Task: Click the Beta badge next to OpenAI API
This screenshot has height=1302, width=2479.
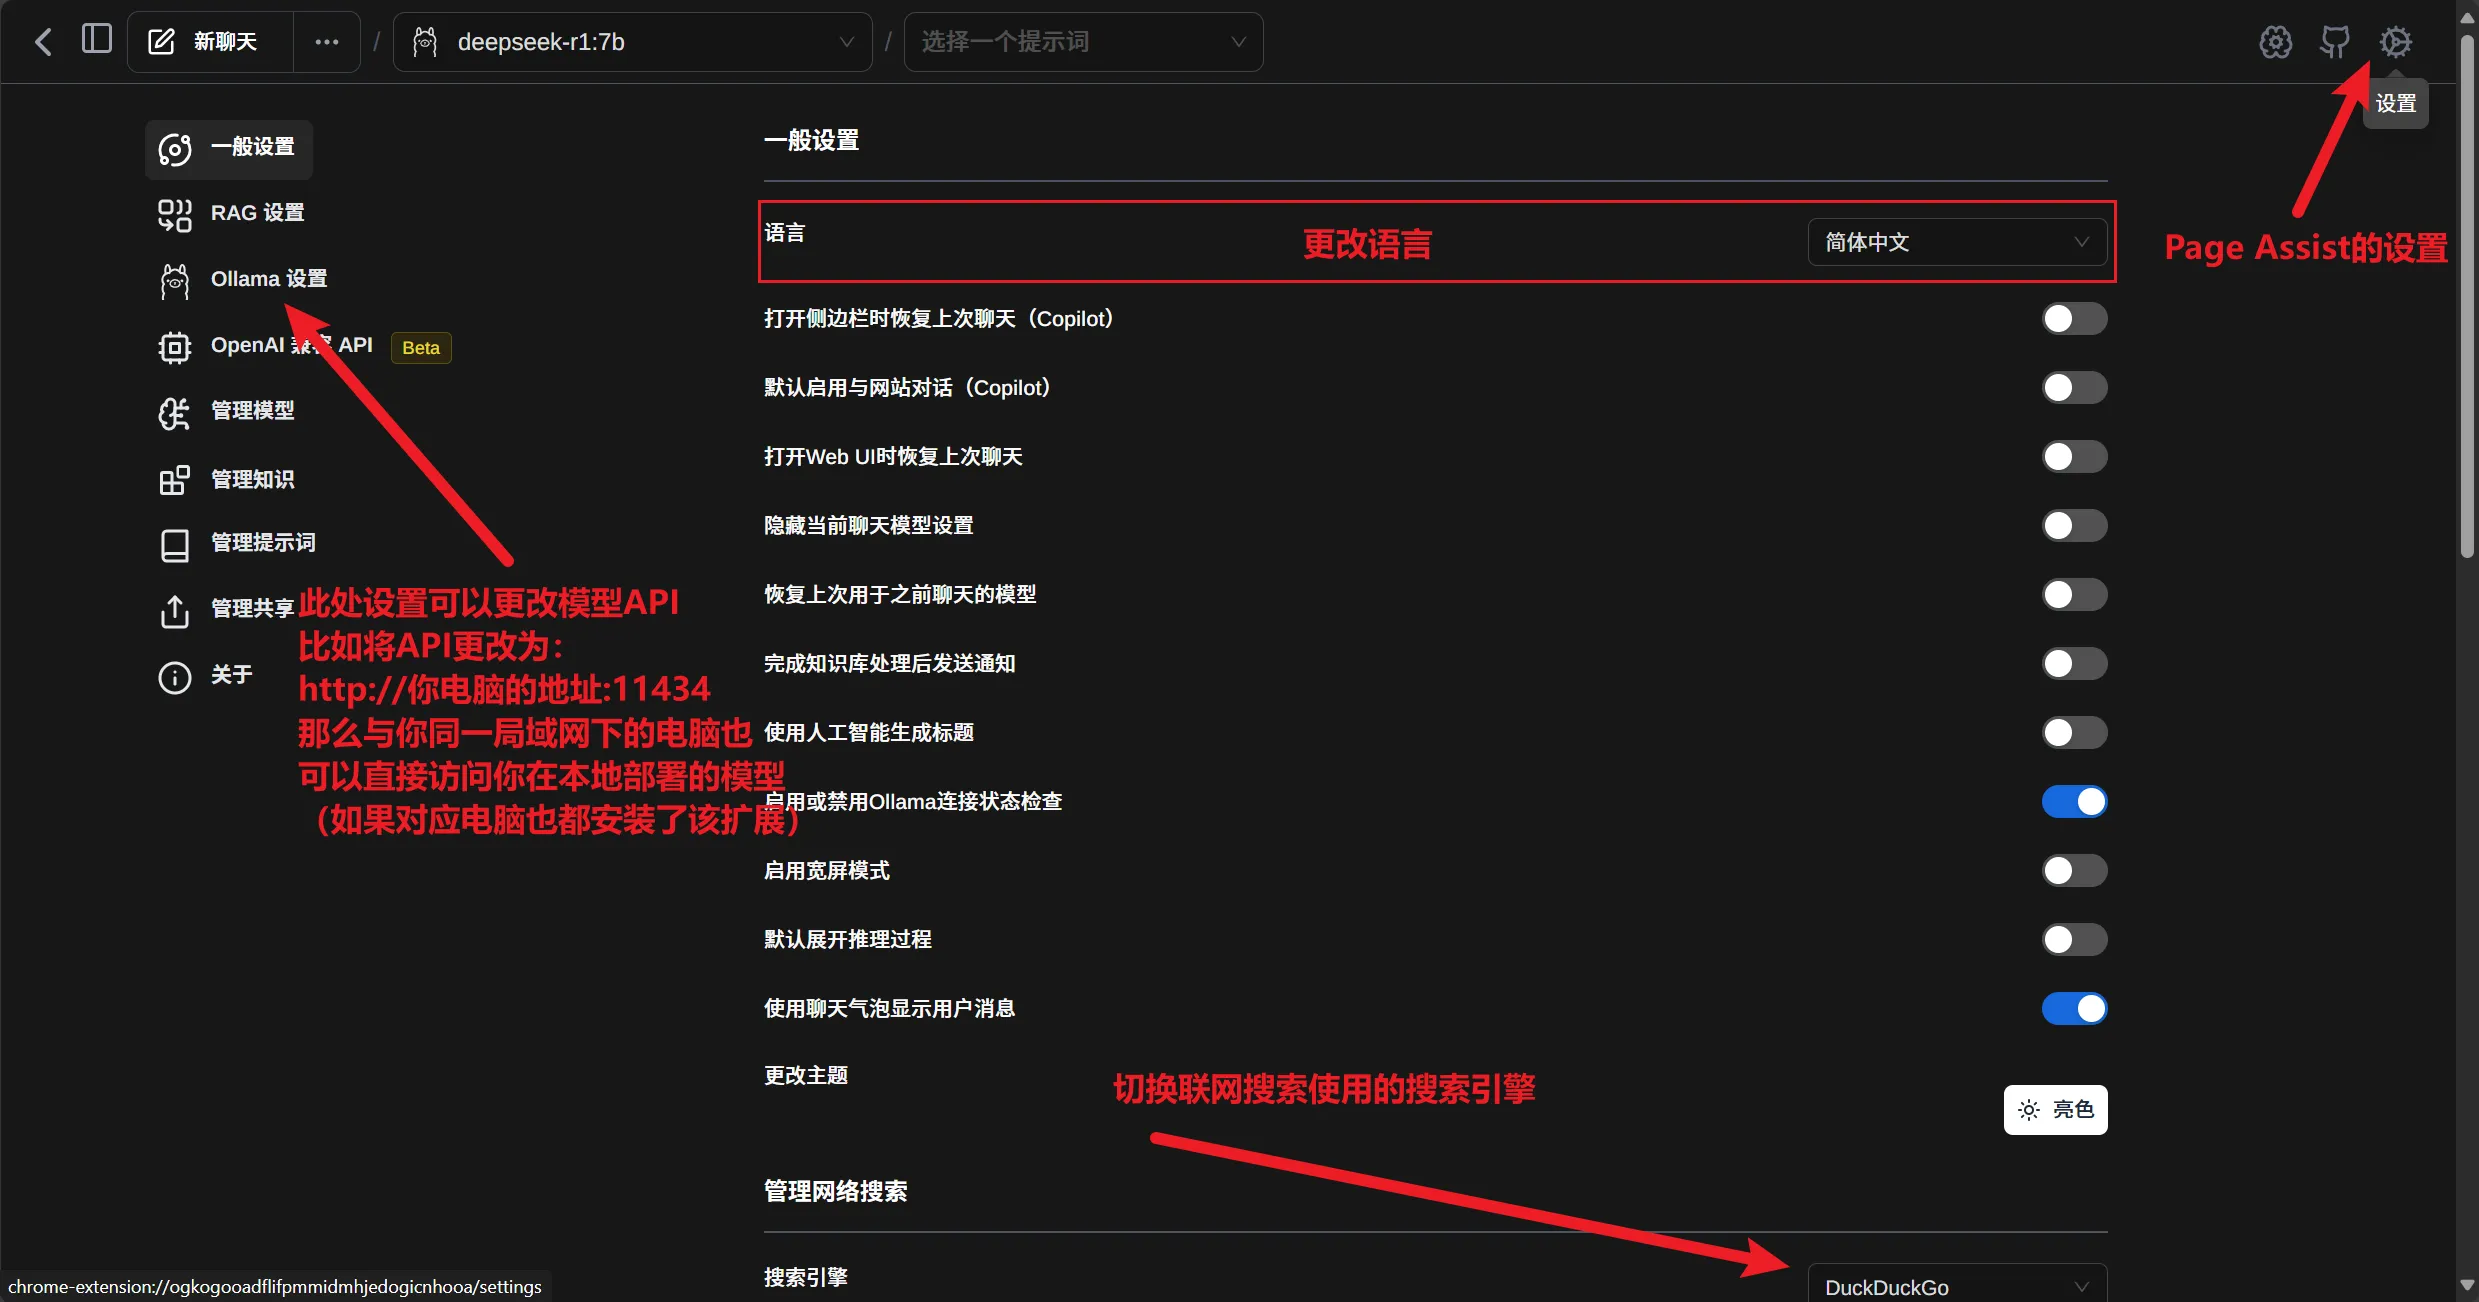Action: coord(421,347)
